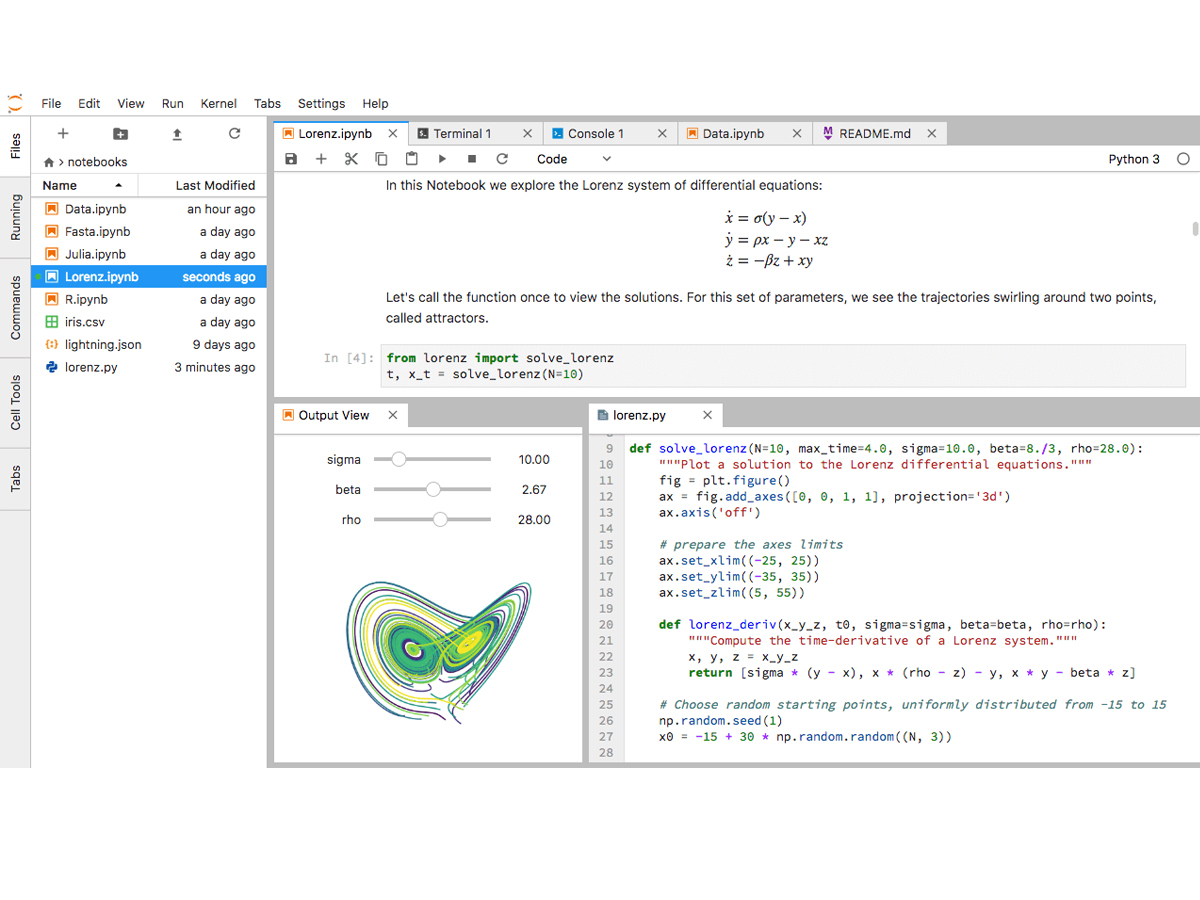Click the Python 3 kernel name
Viewport: 1200px width, 900px height.
(x=1134, y=159)
